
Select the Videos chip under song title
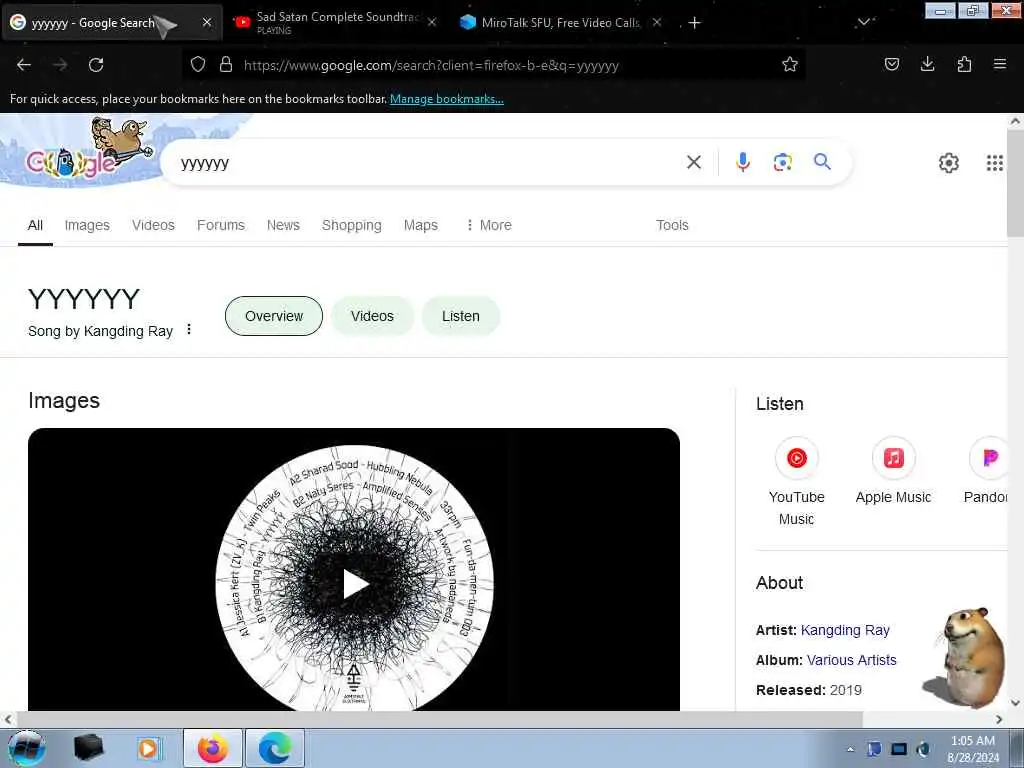click(x=372, y=316)
